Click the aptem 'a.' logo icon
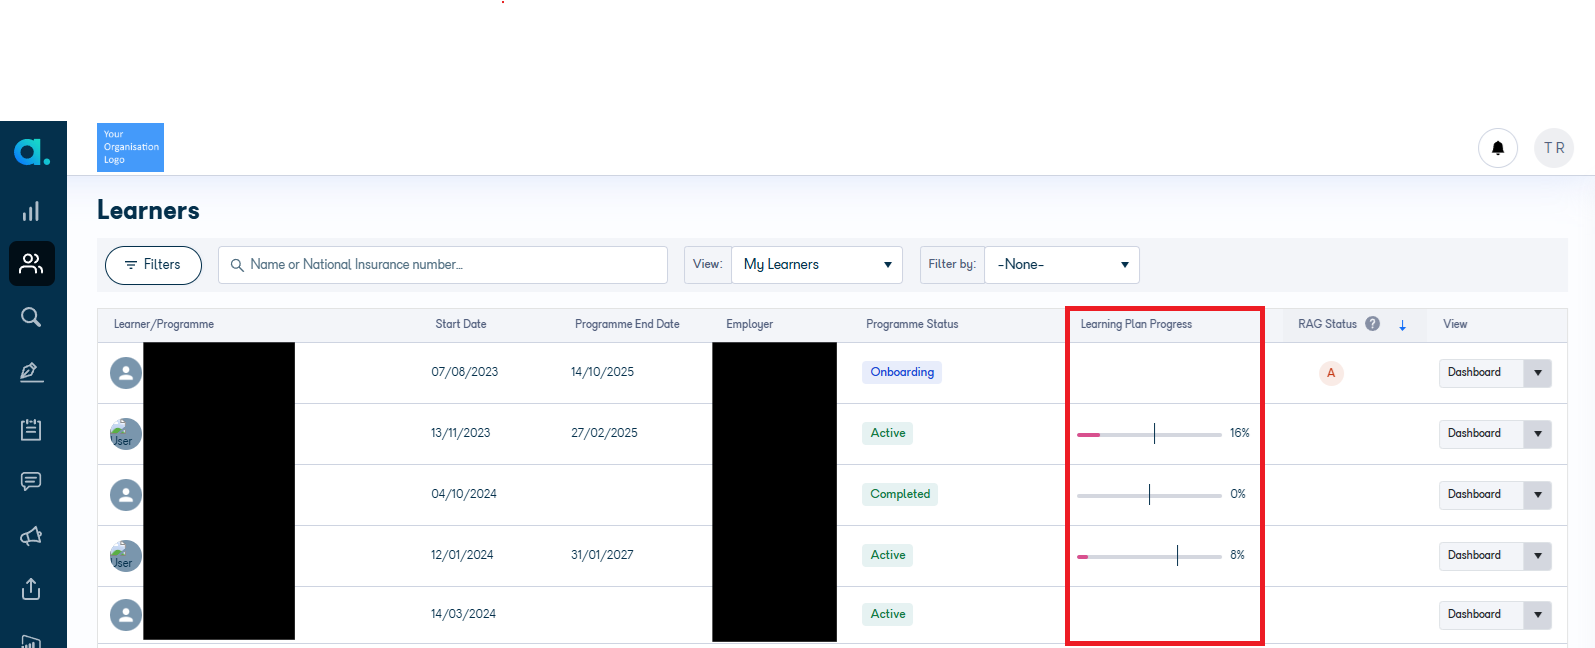The image size is (1595, 648). 32,152
